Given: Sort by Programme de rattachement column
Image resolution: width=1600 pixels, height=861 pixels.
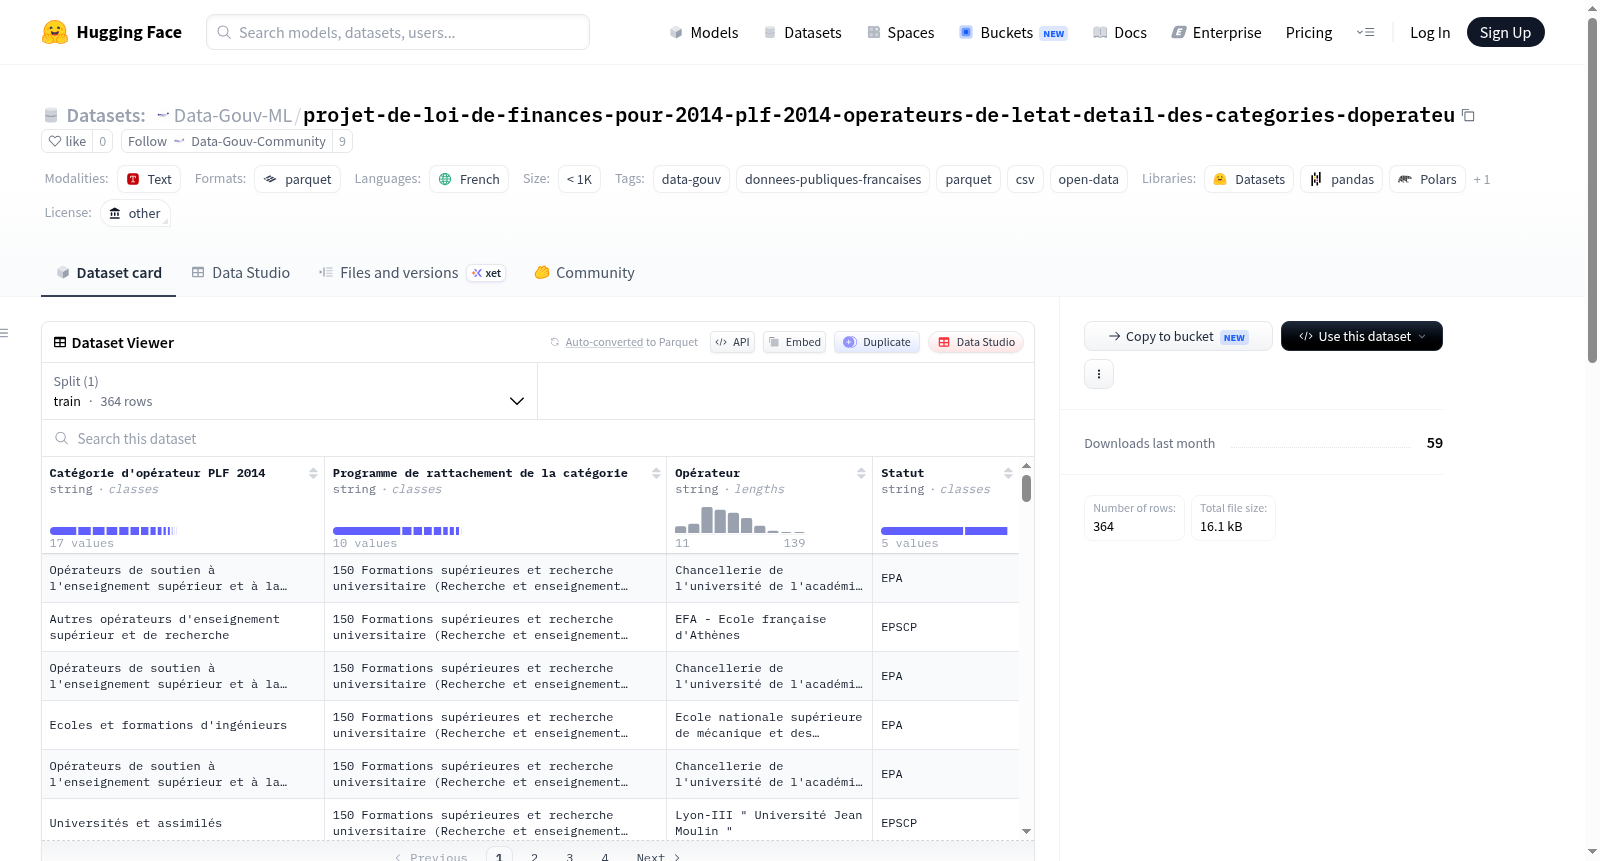Looking at the screenshot, I should (x=656, y=473).
